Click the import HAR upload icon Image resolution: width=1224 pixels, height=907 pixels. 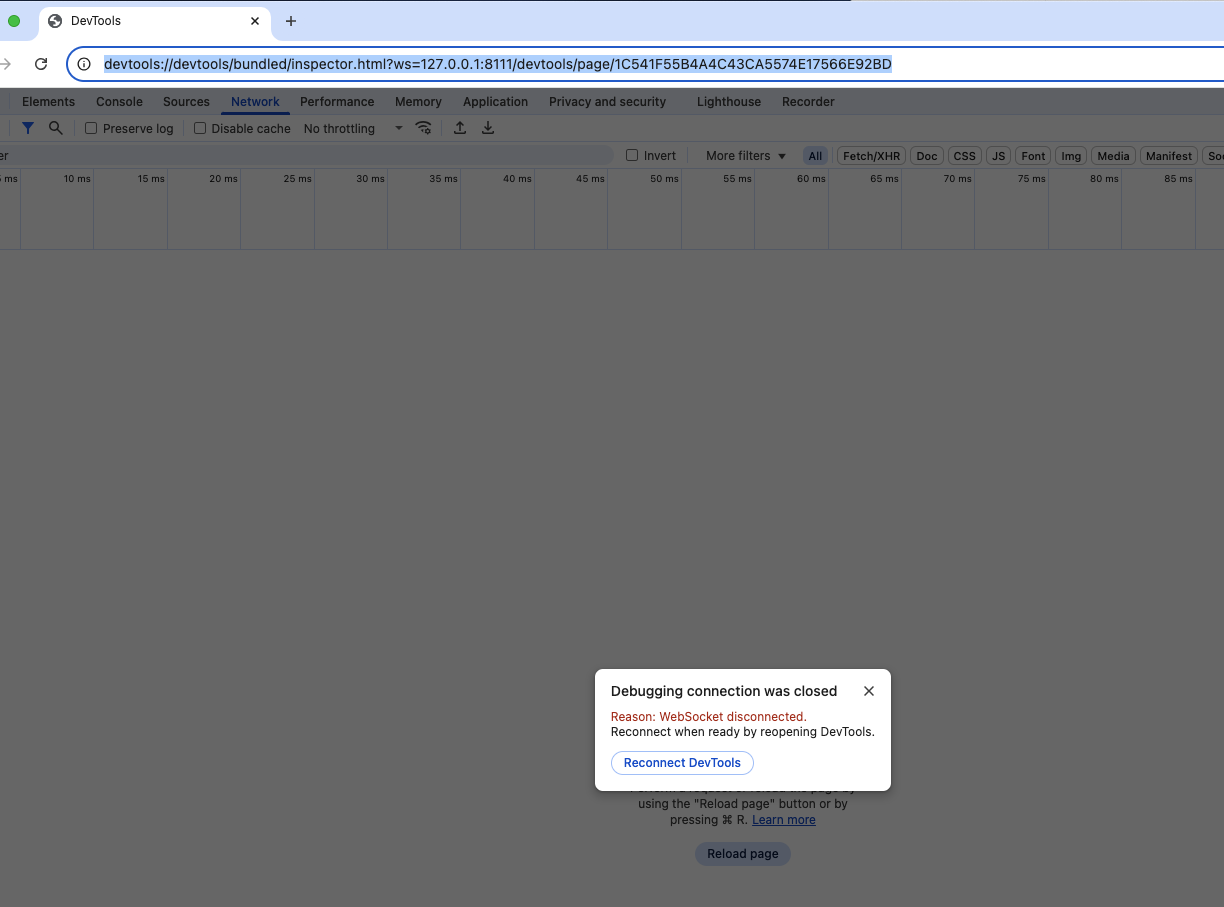460,128
